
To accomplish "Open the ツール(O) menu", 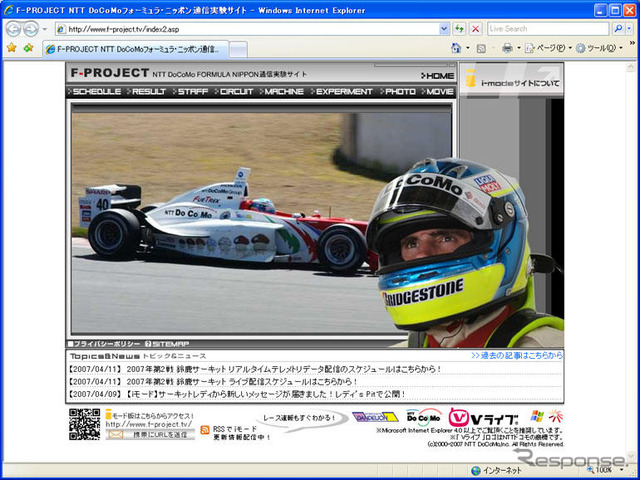I will (599, 48).
